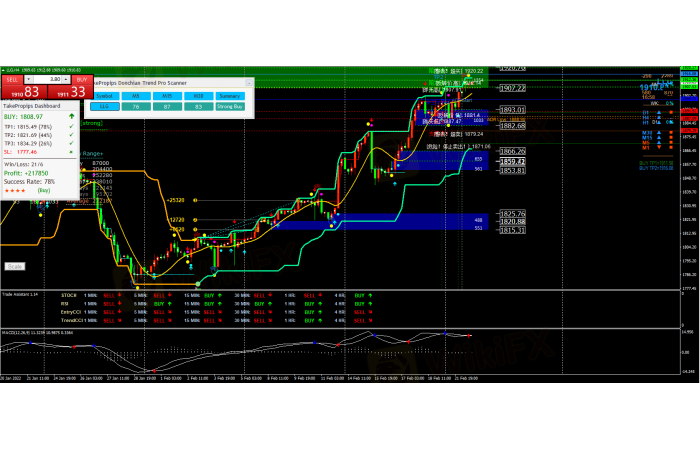
Task: Click the green up arrow beside BUY price
Action: (70, 116)
